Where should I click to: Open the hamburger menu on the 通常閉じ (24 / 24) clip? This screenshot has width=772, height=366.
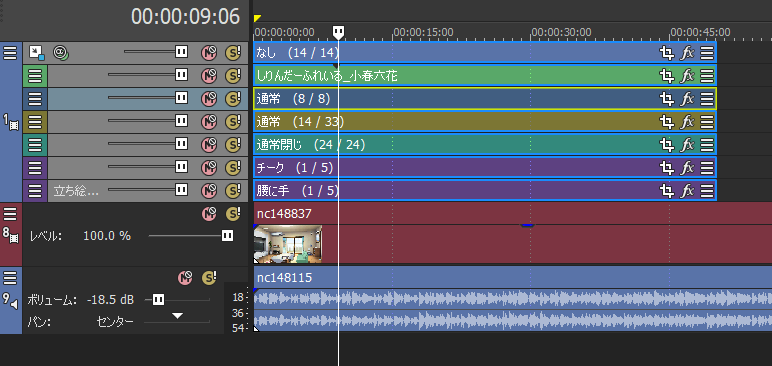[x=707, y=145]
